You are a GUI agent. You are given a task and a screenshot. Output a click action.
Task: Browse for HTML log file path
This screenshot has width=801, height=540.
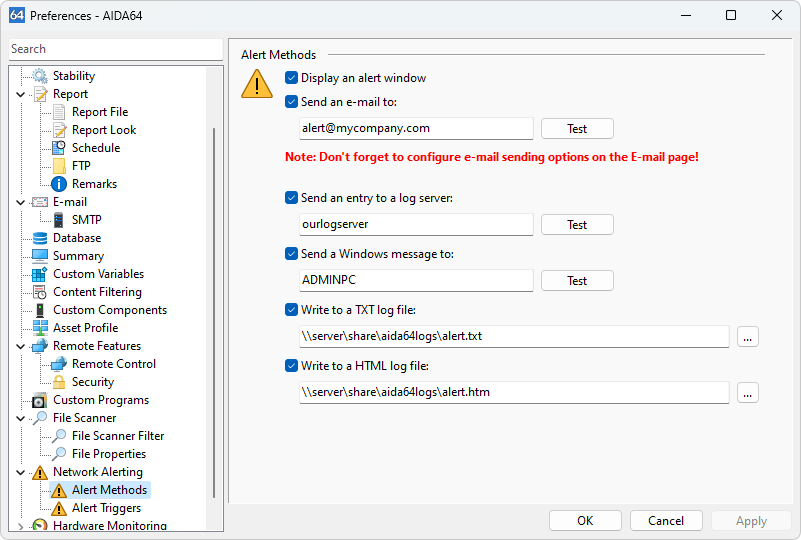(x=748, y=393)
